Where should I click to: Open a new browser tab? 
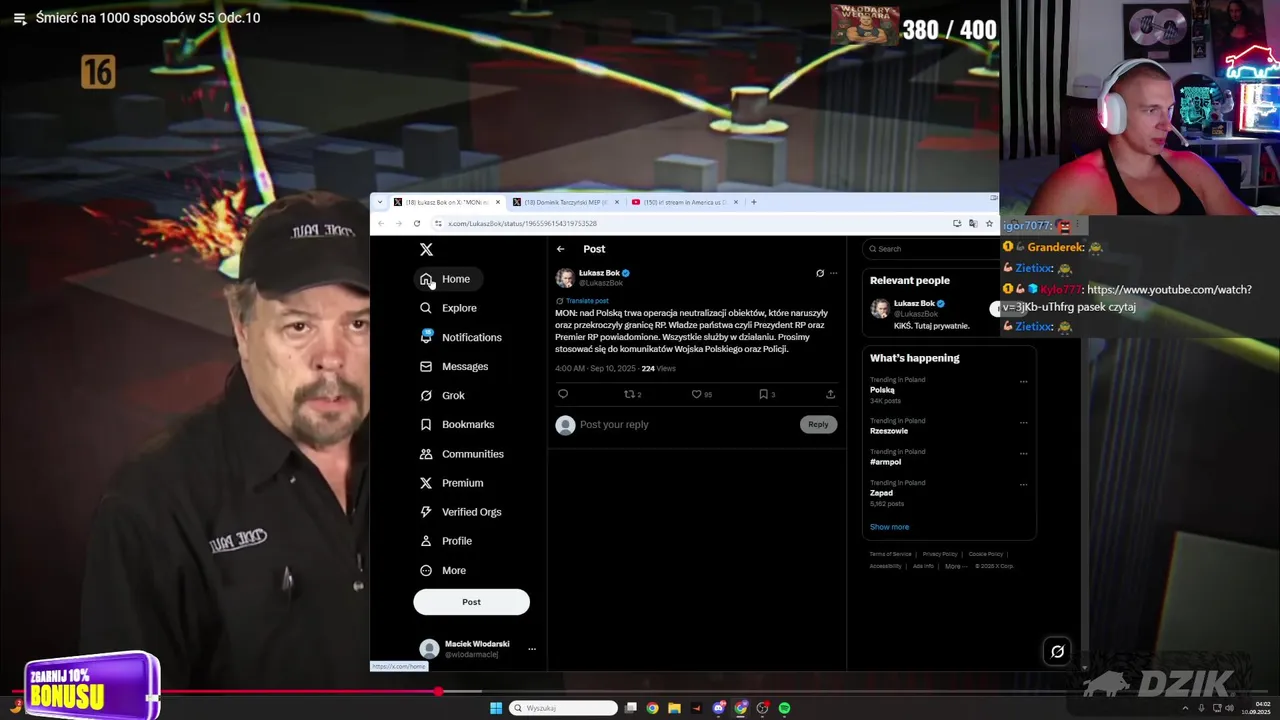coord(754,202)
